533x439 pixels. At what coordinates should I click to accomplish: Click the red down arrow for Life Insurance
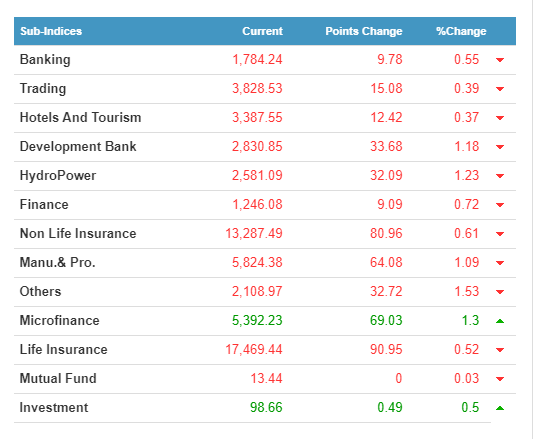[500, 350]
